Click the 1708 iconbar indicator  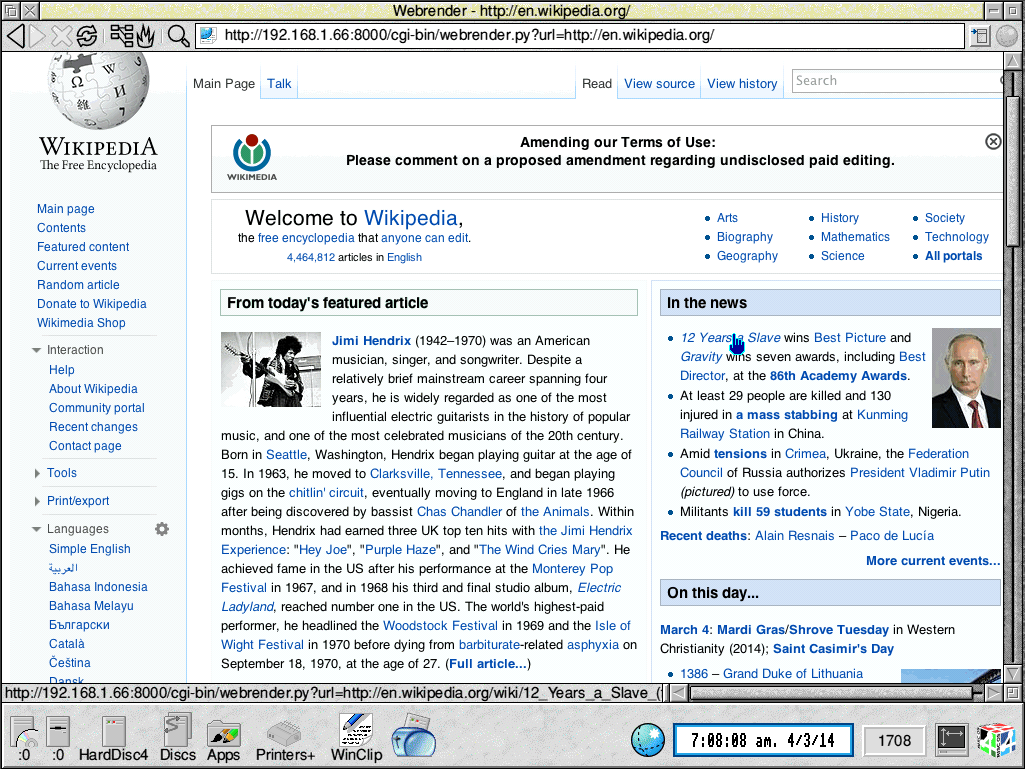[x=894, y=740]
